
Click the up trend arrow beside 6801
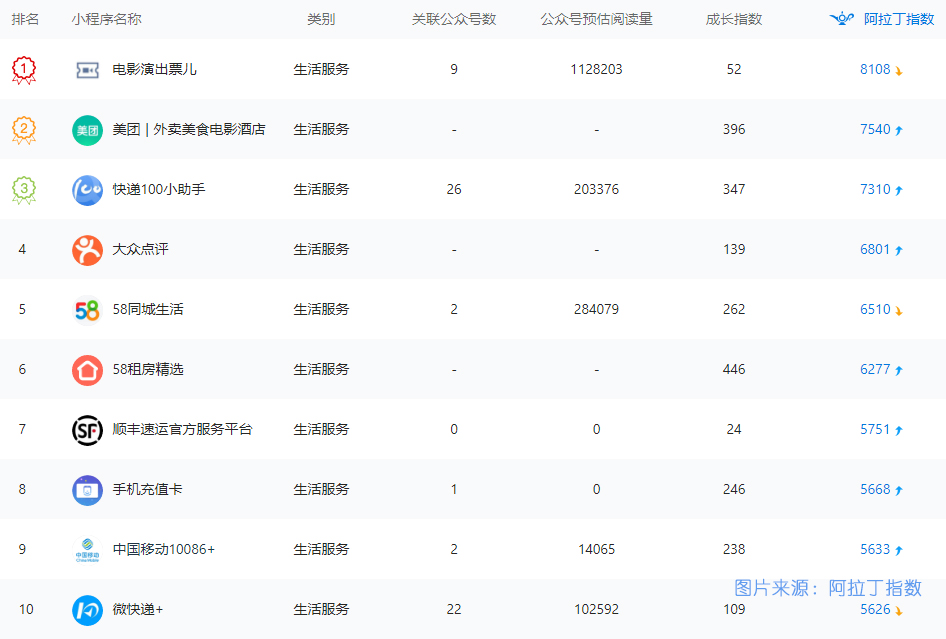pos(899,250)
